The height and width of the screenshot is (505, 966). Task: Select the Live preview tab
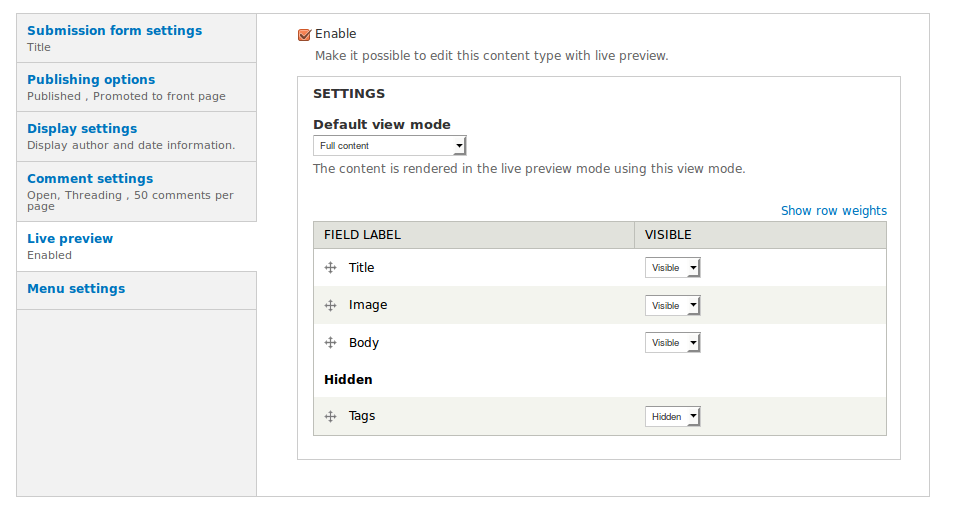[70, 239]
